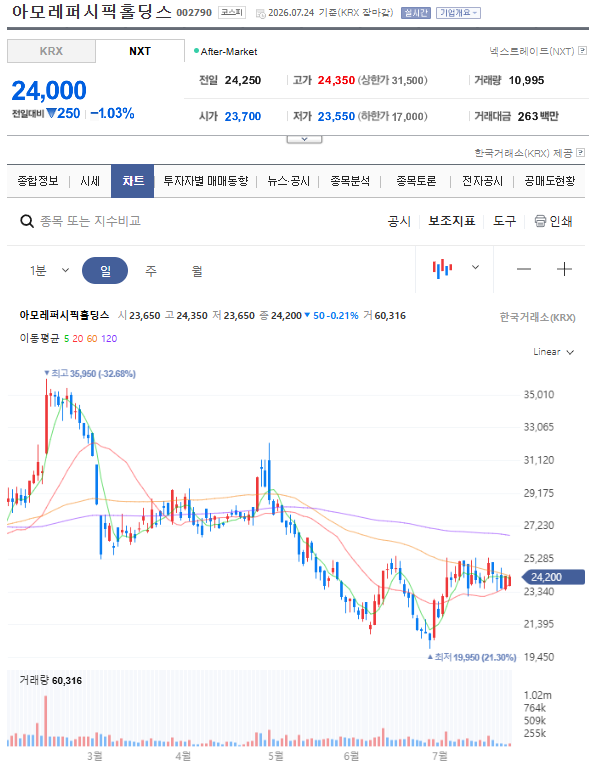Click the 저가 23,550 value
The image size is (589, 770).
coord(336,116)
